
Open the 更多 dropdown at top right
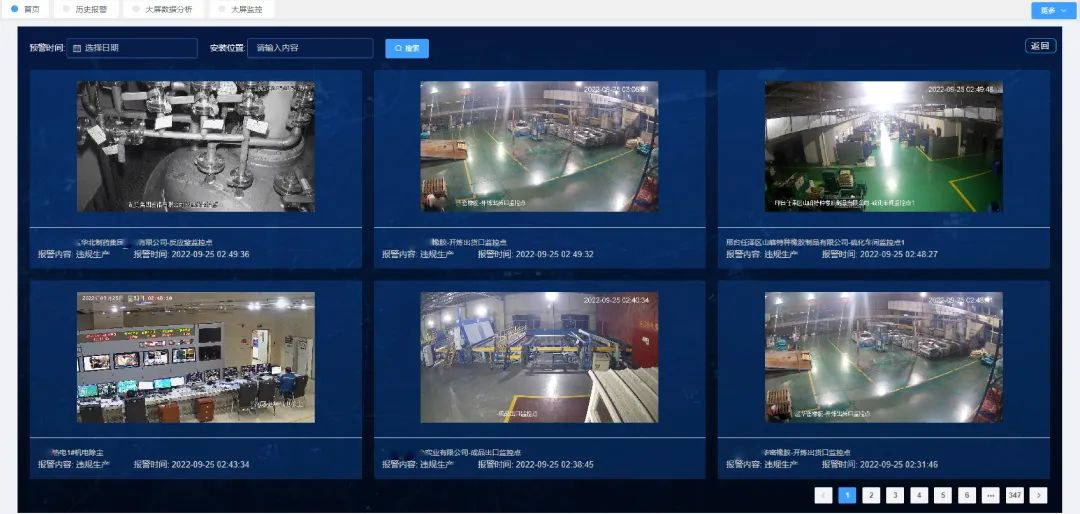point(1052,10)
